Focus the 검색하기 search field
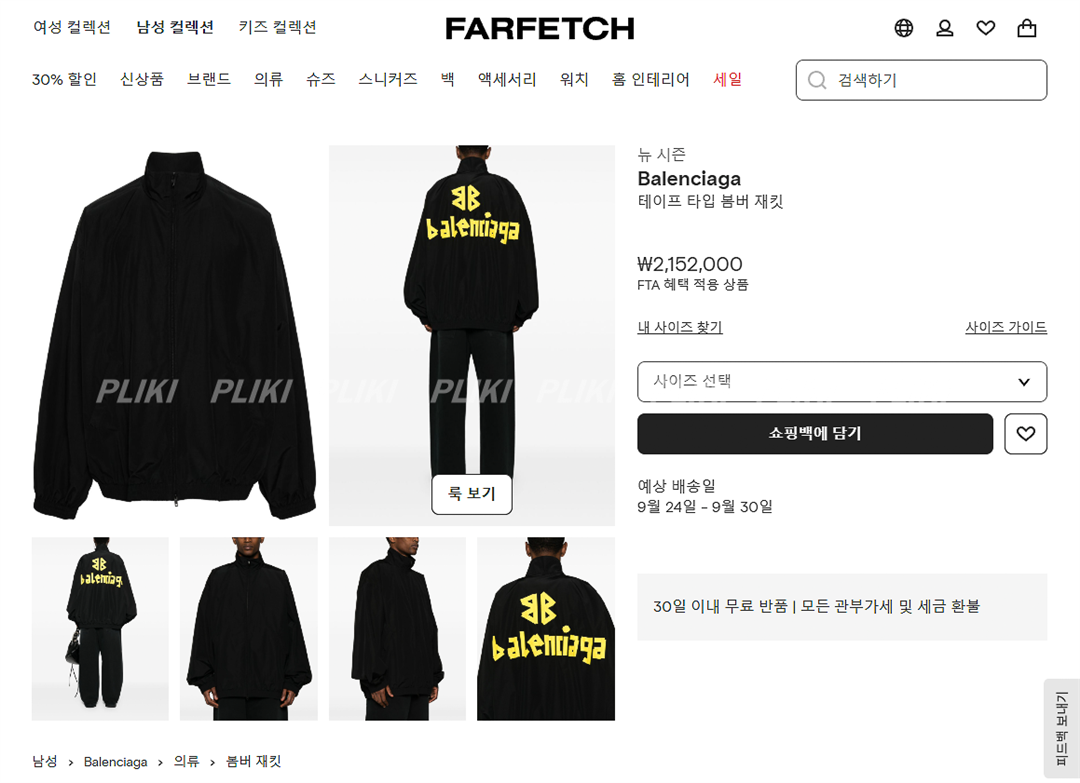Image resolution: width=1080 pixels, height=783 pixels. click(922, 80)
